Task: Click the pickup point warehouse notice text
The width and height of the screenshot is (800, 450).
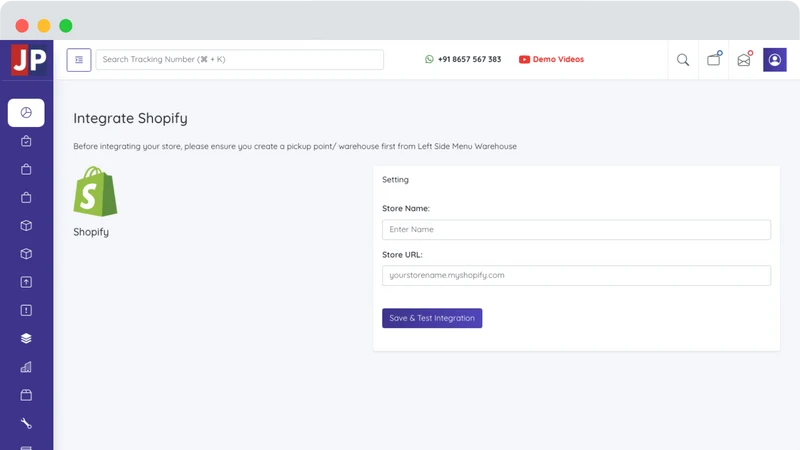Action: pos(295,146)
